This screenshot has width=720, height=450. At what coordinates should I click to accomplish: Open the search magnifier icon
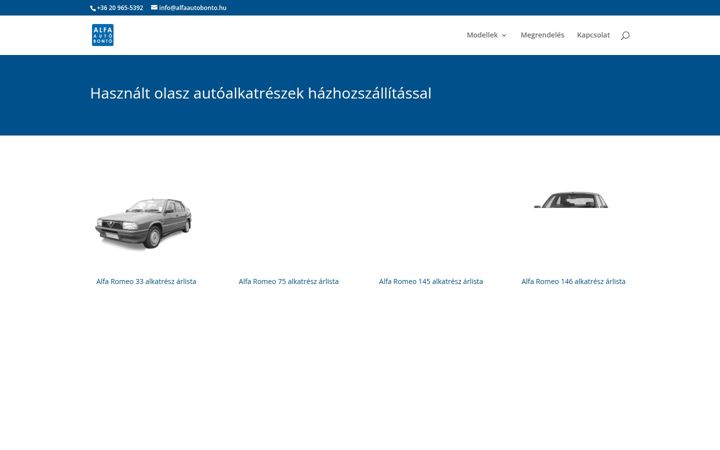(x=625, y=35)
